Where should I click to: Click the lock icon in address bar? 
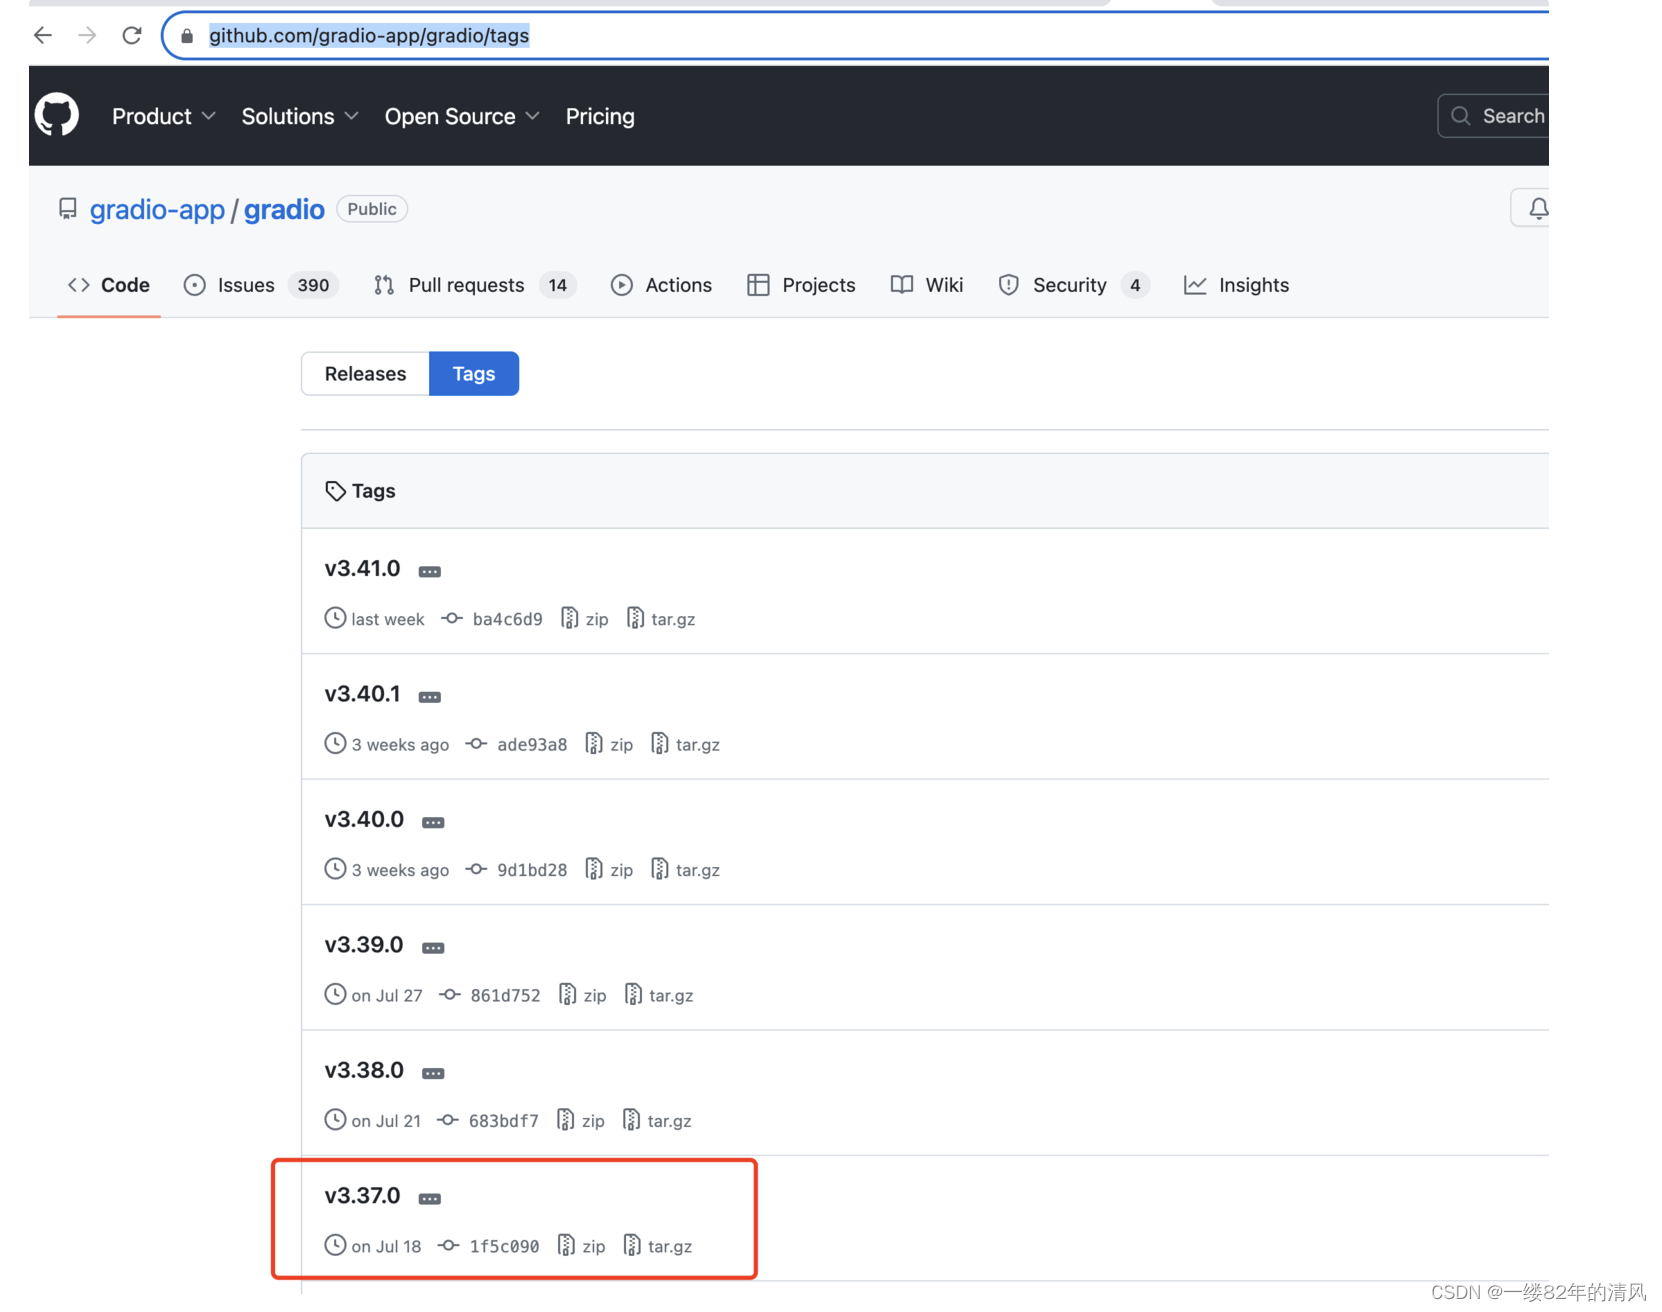point(187,36)
